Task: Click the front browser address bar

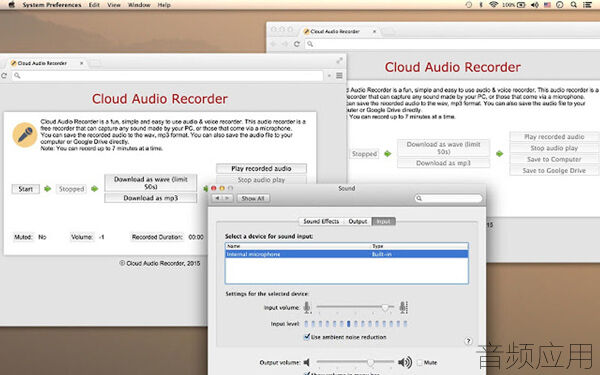Action: (x=168, y=76)
